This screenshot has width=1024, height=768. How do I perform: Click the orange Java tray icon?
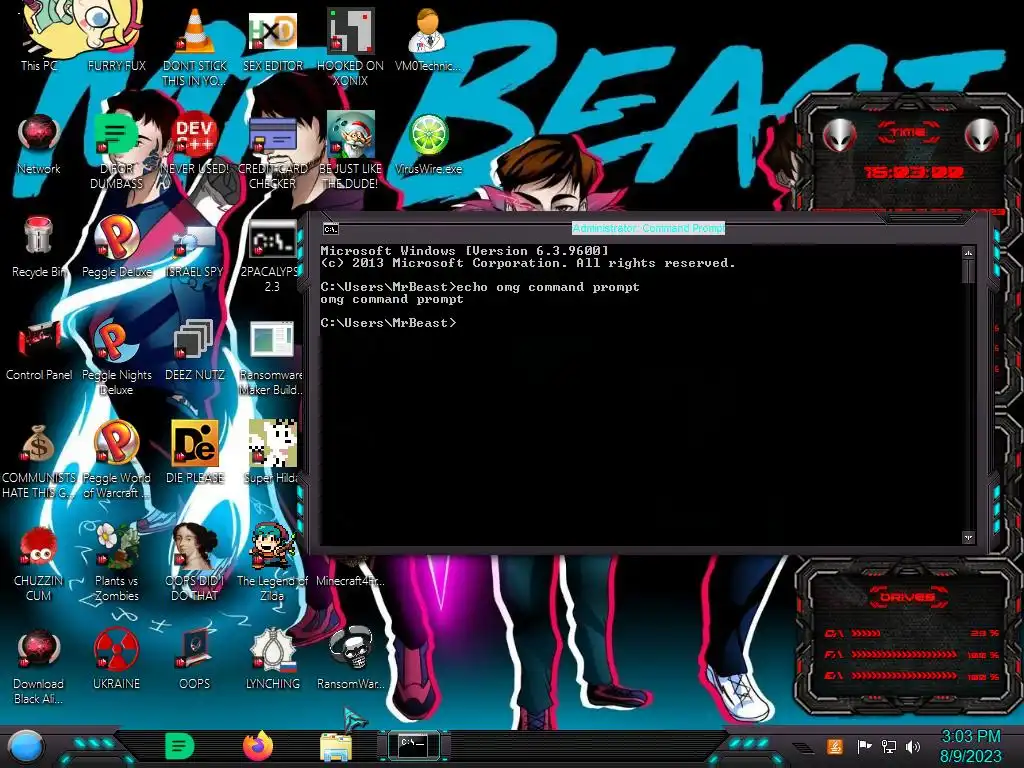tap(834, 746)
